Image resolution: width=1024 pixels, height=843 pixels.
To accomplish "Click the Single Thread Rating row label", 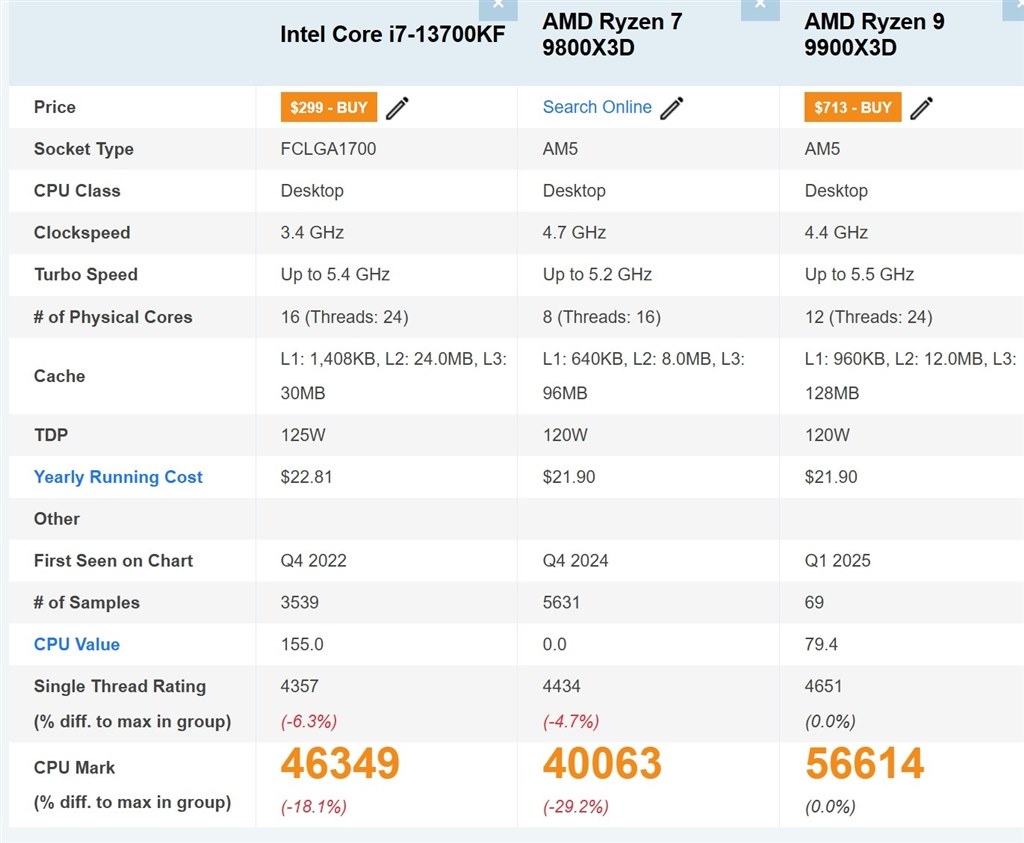I will [x=120, y=686].
